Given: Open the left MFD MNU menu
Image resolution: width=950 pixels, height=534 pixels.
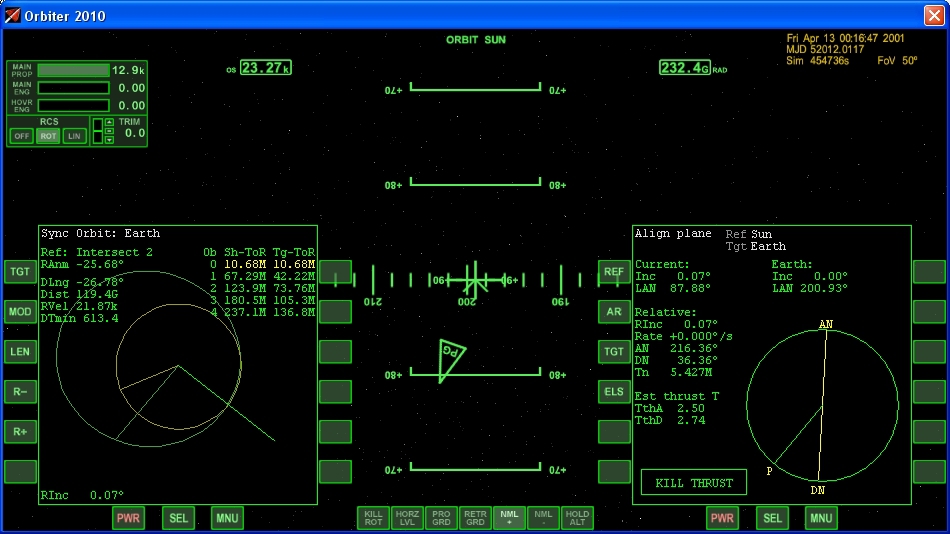Looking at the screenshot, I should [227, 518].
